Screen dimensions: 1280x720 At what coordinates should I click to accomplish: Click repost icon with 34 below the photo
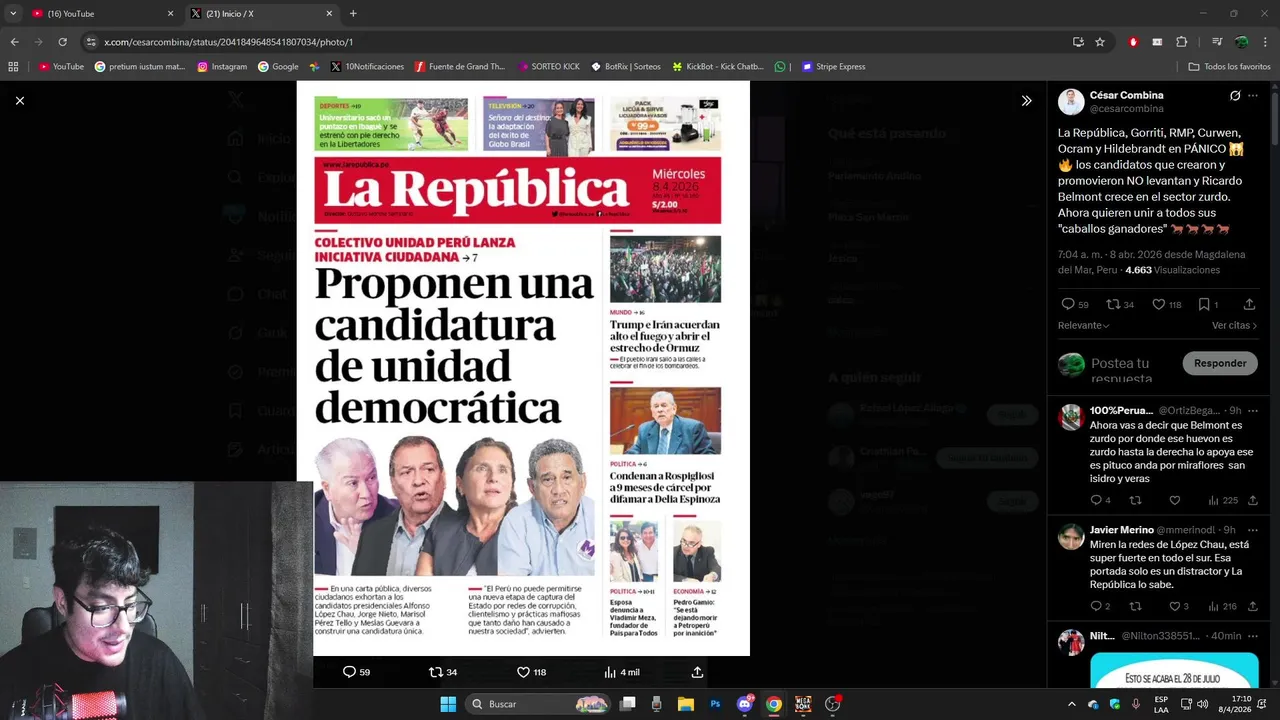436,672
